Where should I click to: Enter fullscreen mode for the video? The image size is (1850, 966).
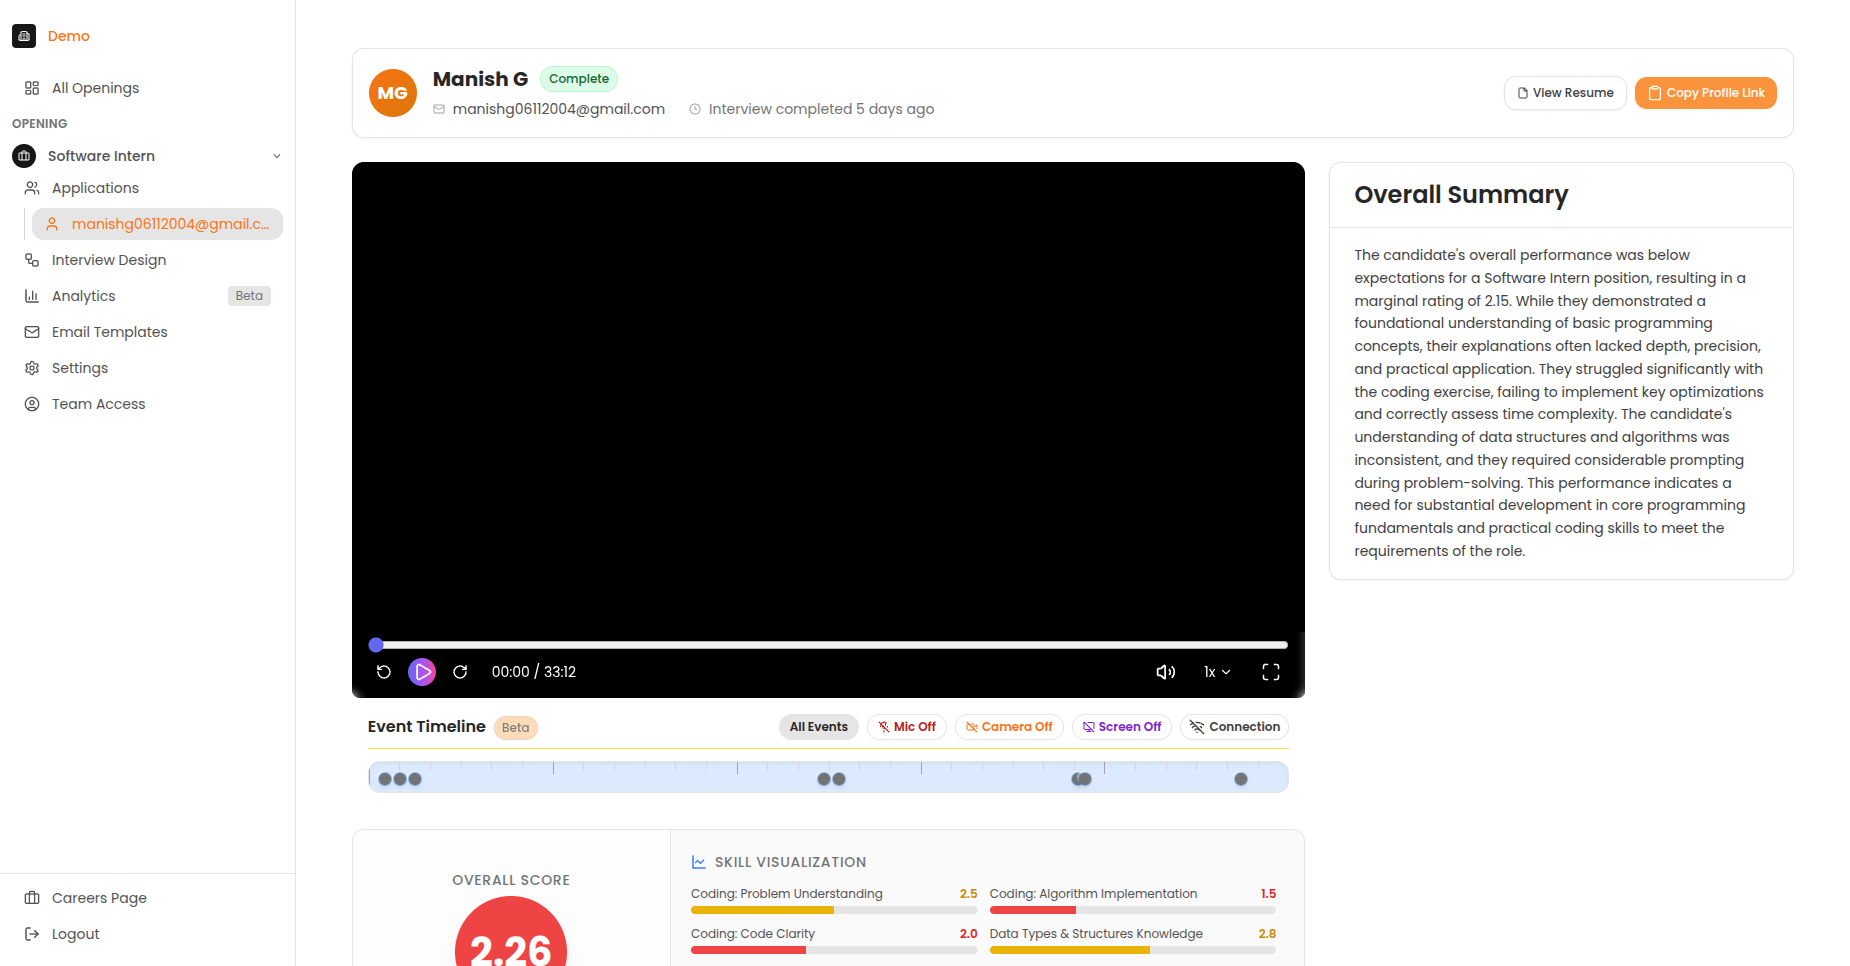1270,672
